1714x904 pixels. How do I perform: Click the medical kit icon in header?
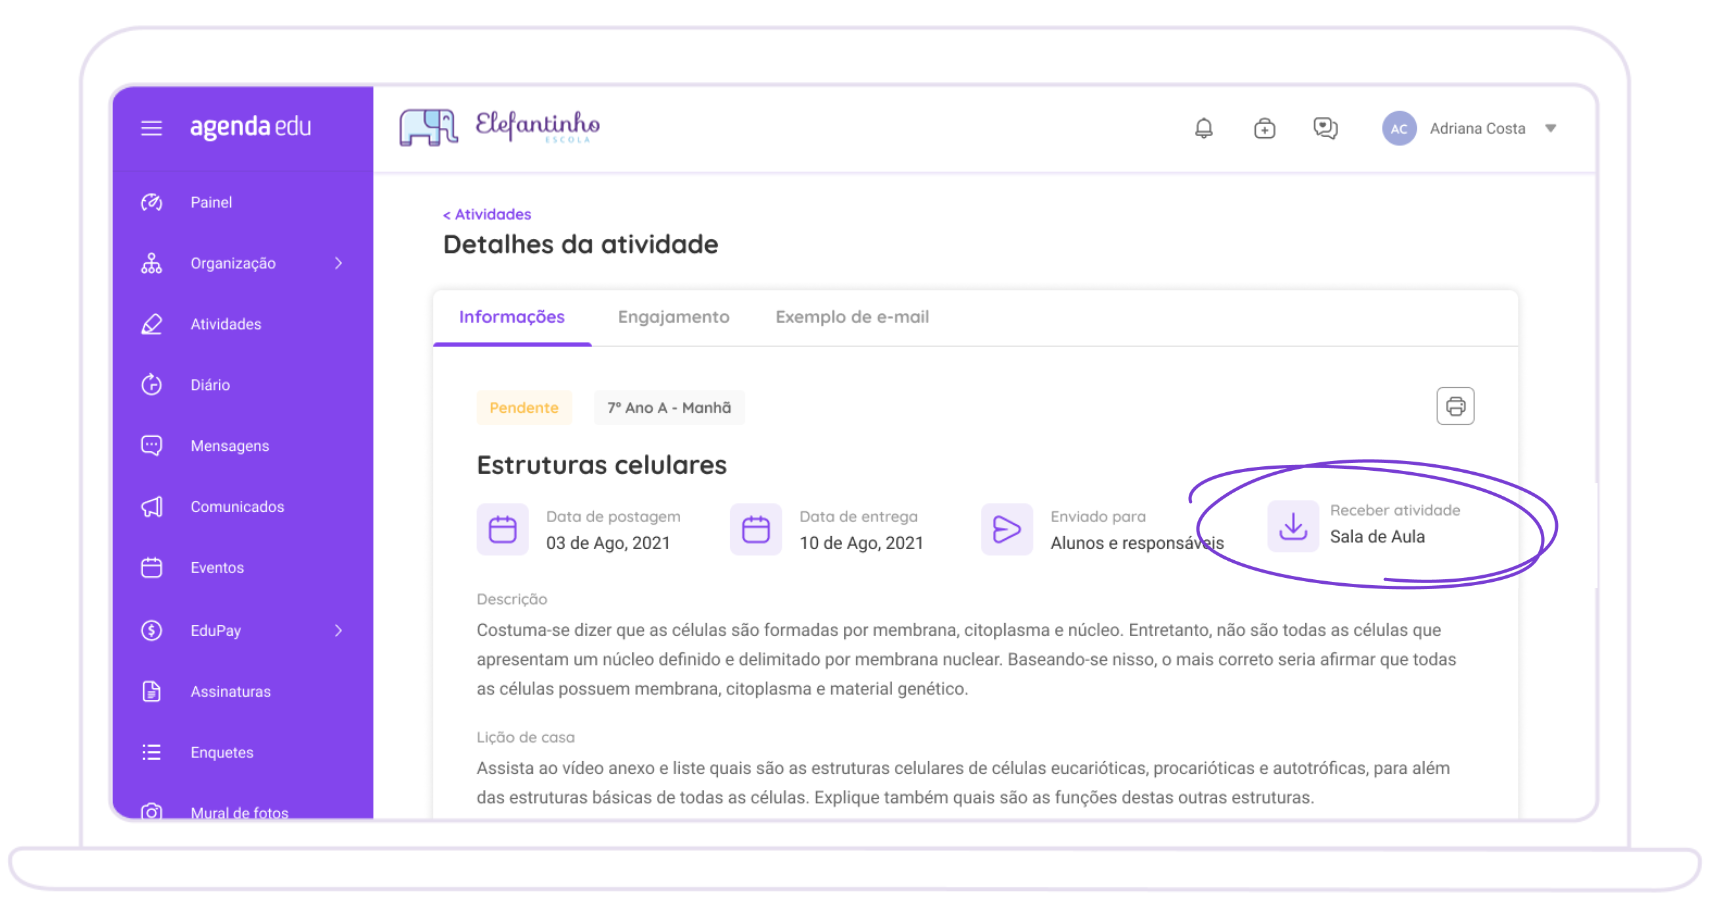coord(1264,128)
